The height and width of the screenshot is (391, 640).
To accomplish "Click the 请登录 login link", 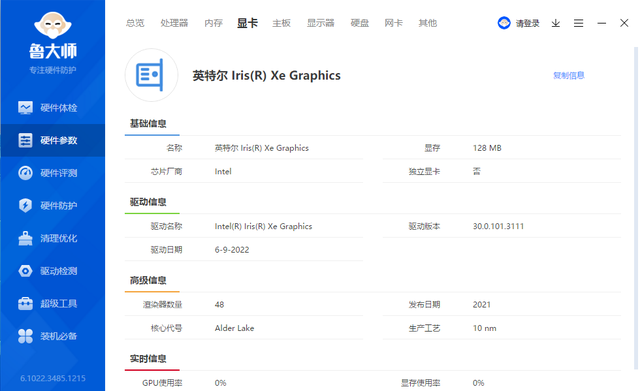I will [x=527, y=23].
